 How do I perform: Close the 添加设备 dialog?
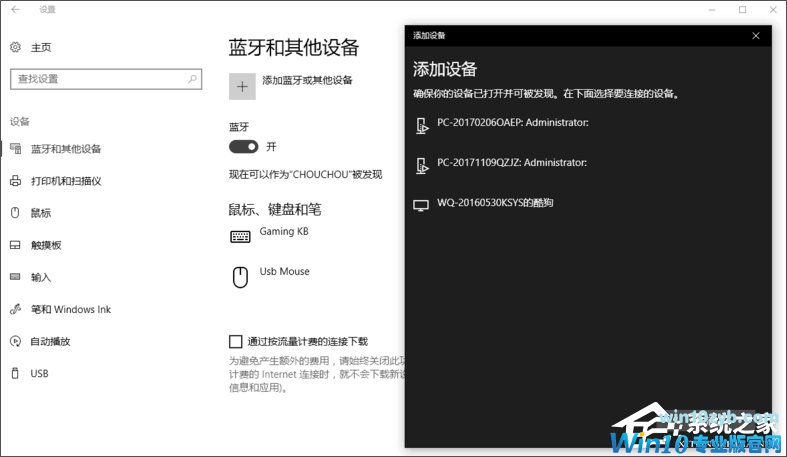coord(756,36)
